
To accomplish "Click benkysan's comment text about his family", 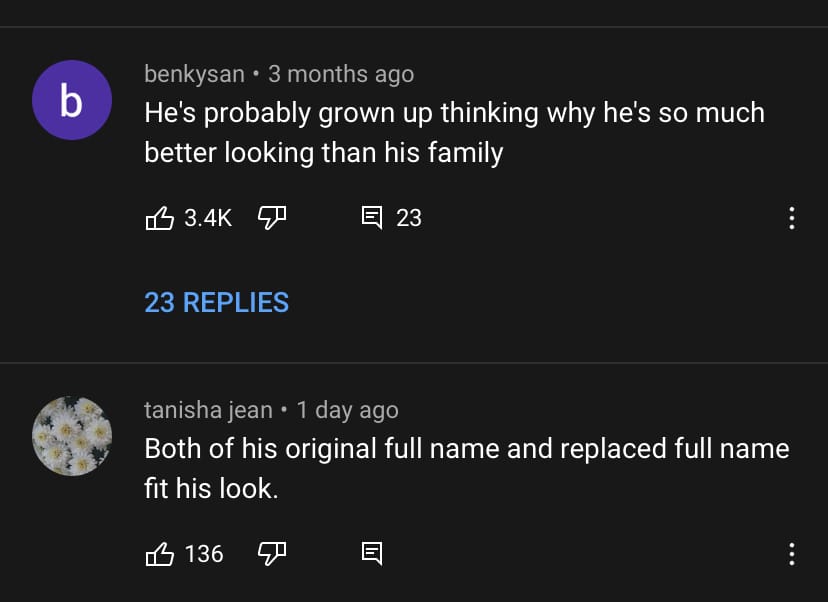I will 454,132.
